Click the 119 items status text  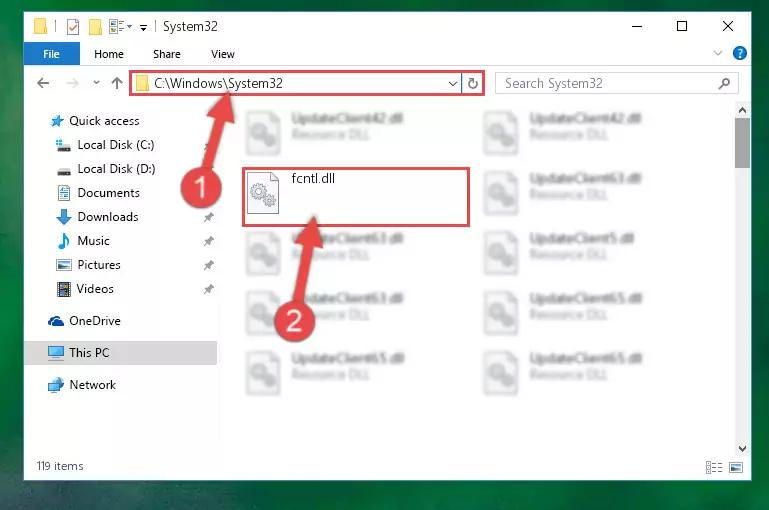point(60,466)
